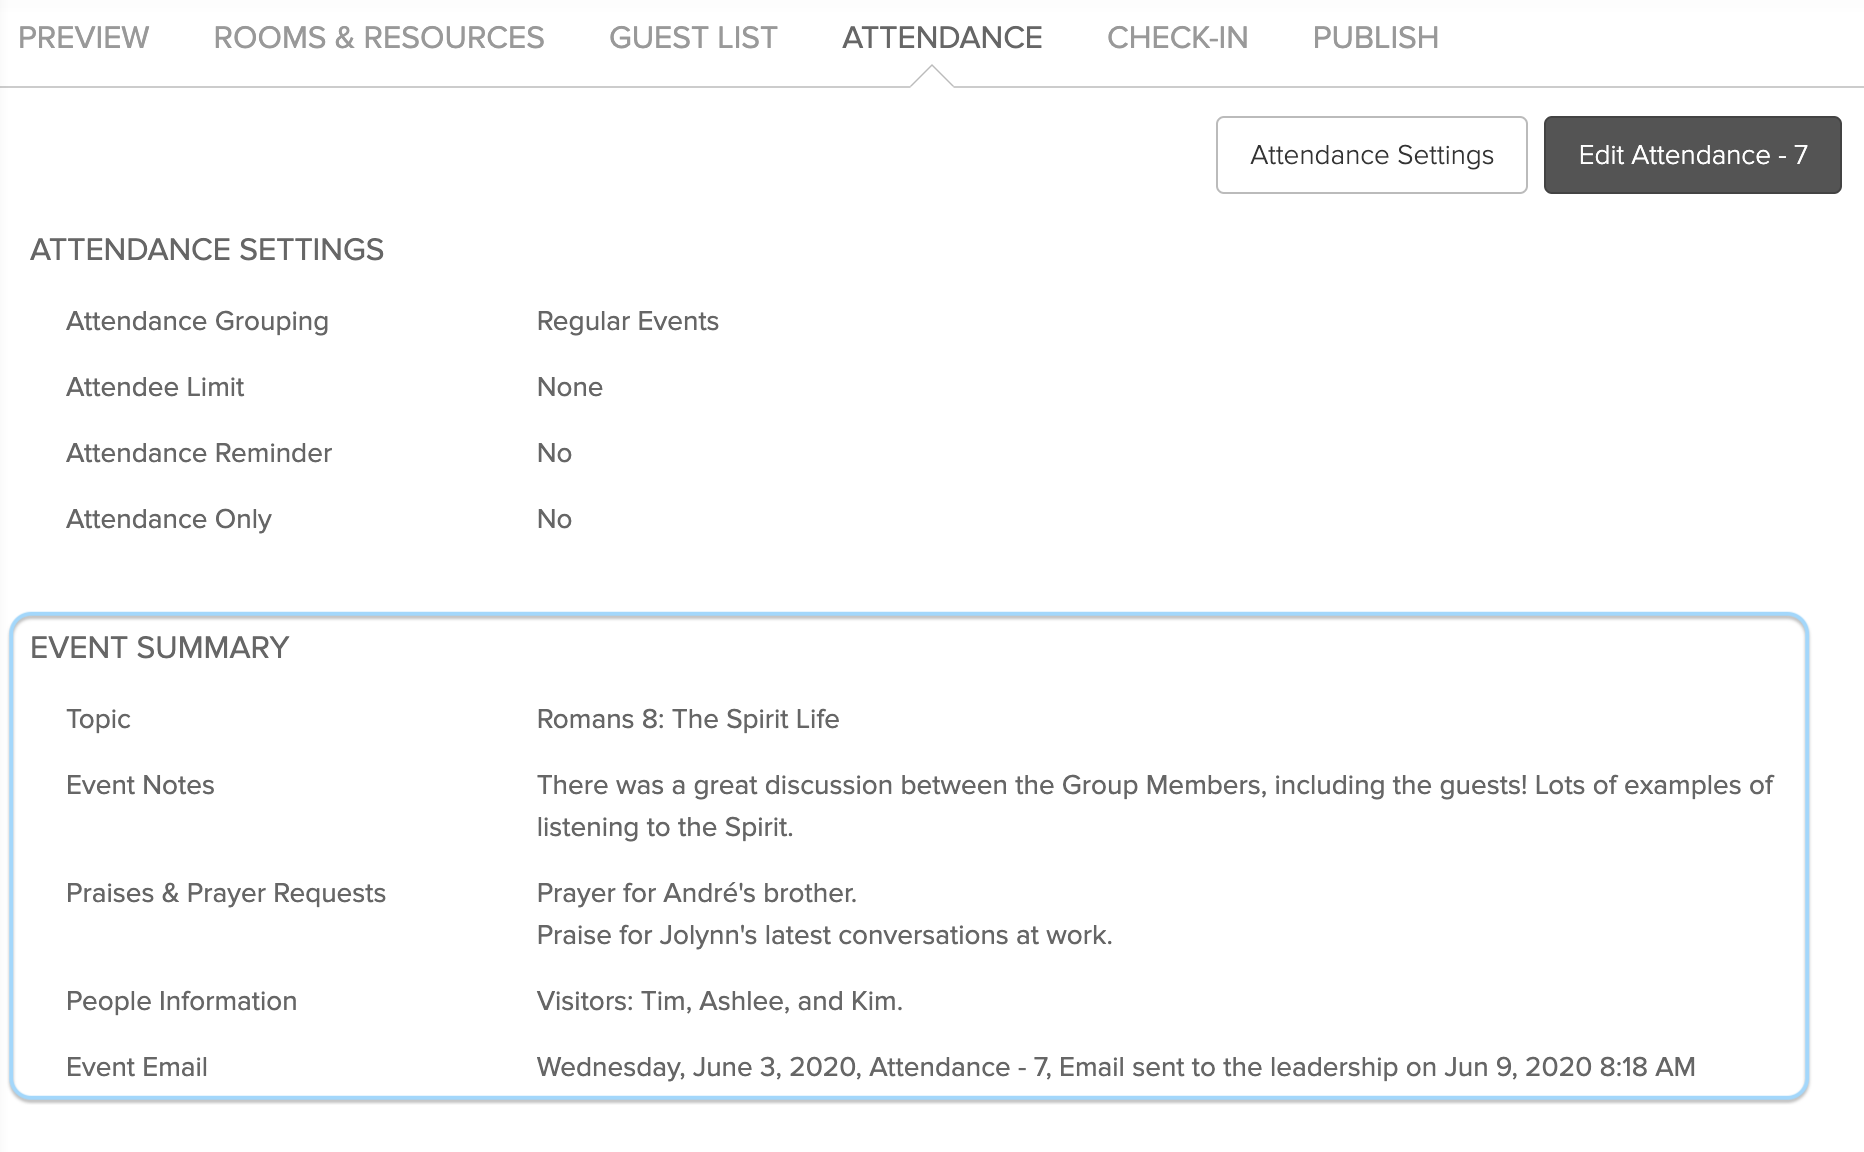This screenshot has height=1152, width=1864.
Task: Click the Edit Attendance - 7 button
Action: pyautogui.click(x=1692, y=155)
